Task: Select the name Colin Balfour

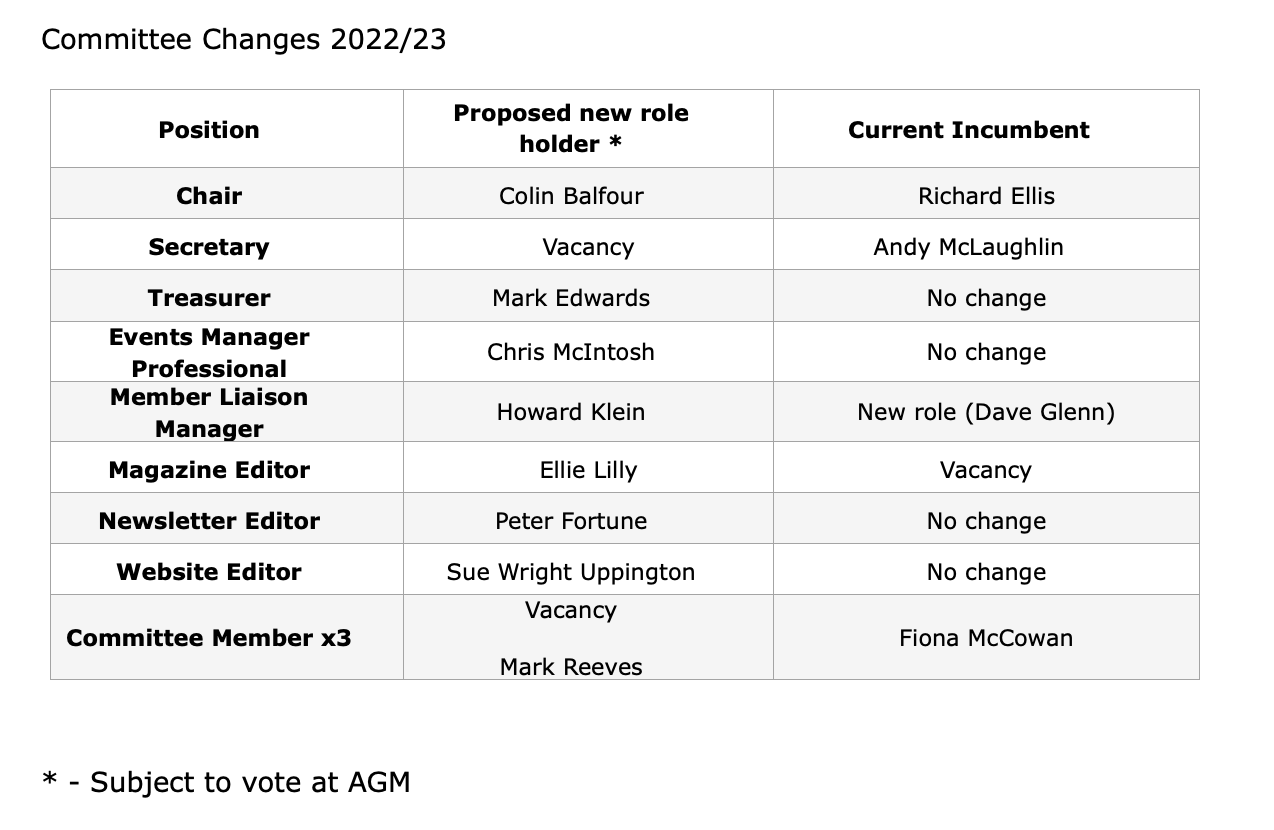Action: 571,196
